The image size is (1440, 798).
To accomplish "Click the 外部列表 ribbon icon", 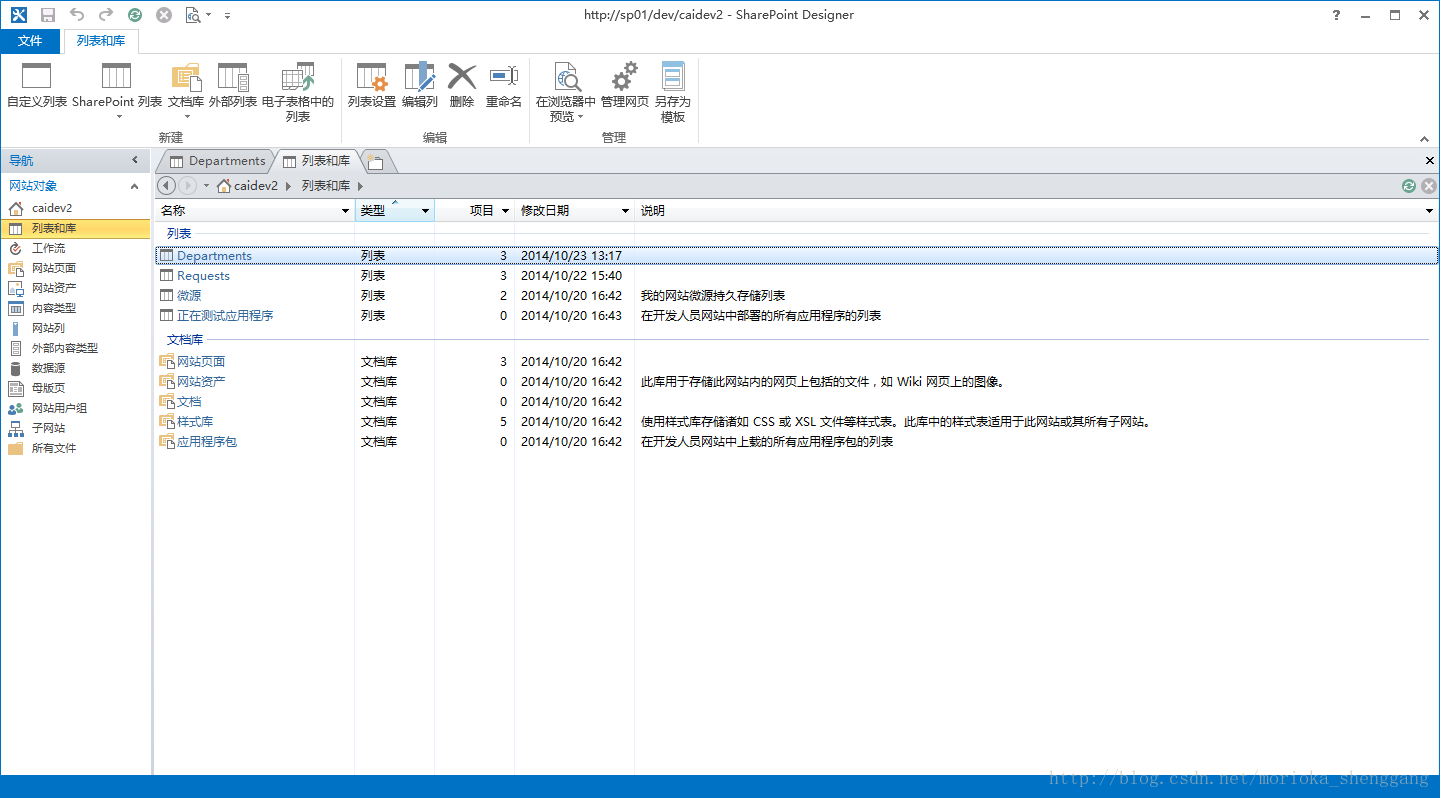I will 233,77.
